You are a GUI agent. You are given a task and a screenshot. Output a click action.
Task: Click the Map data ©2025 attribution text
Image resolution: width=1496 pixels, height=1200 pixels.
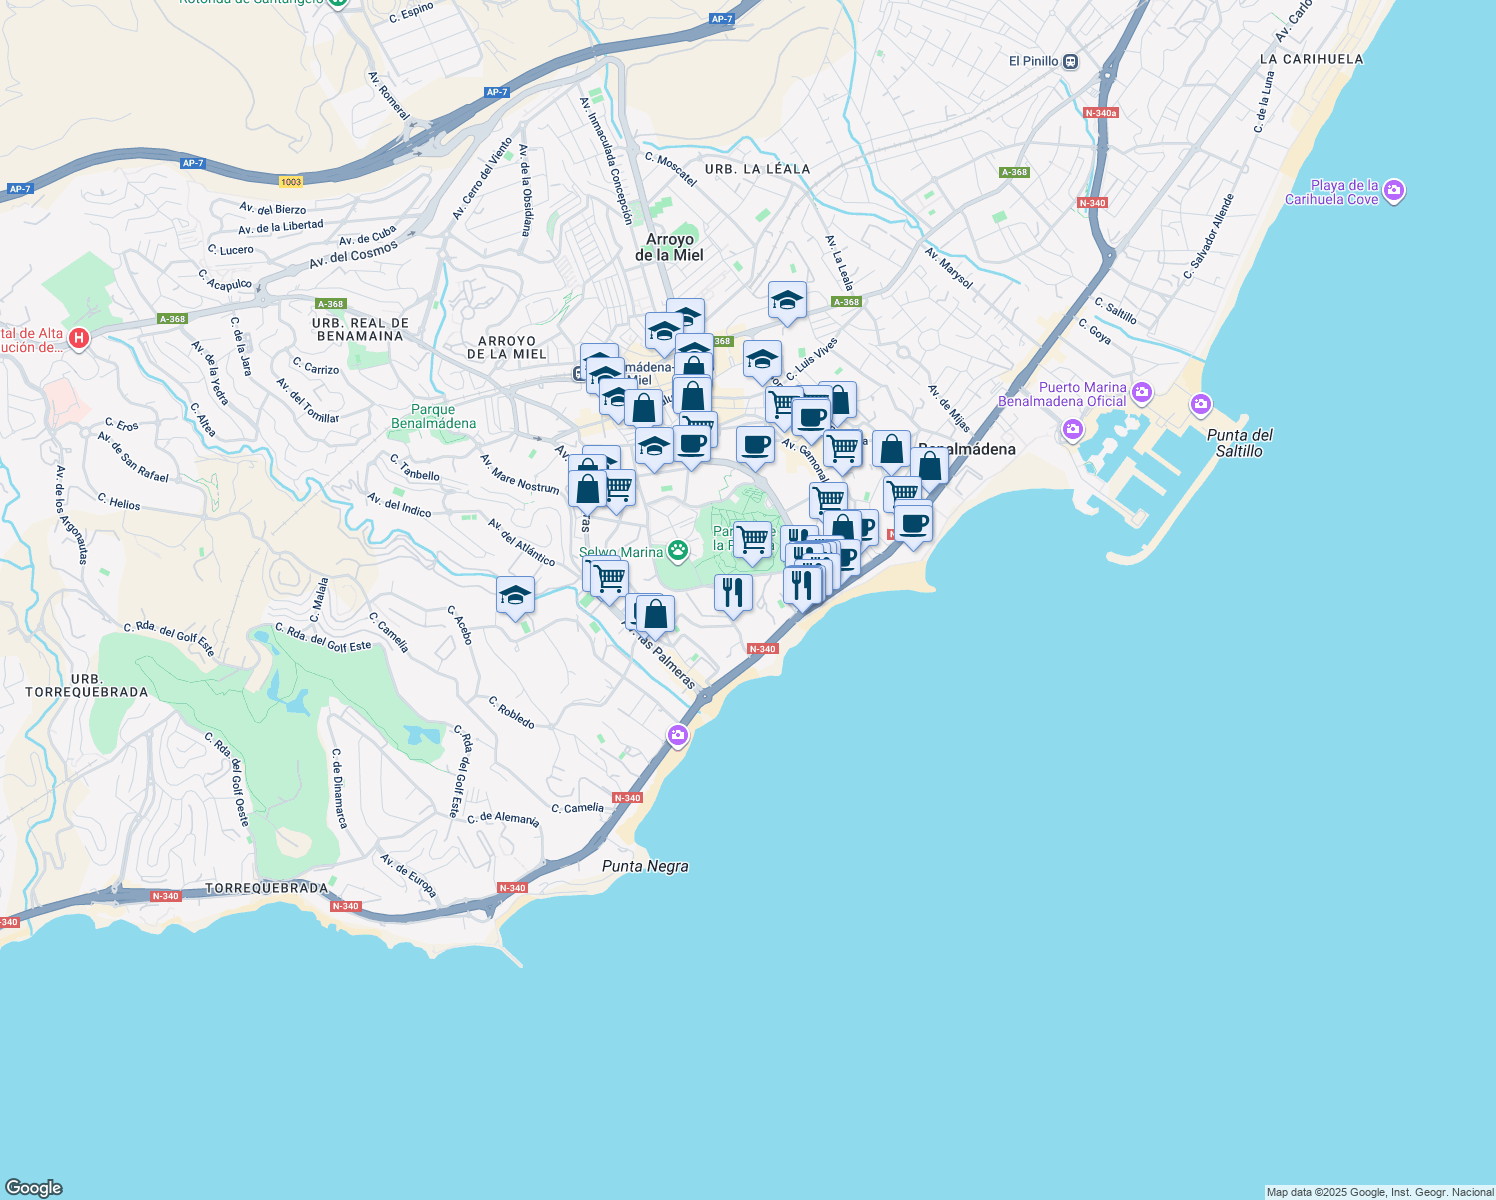click(x=1380, y=1192)
